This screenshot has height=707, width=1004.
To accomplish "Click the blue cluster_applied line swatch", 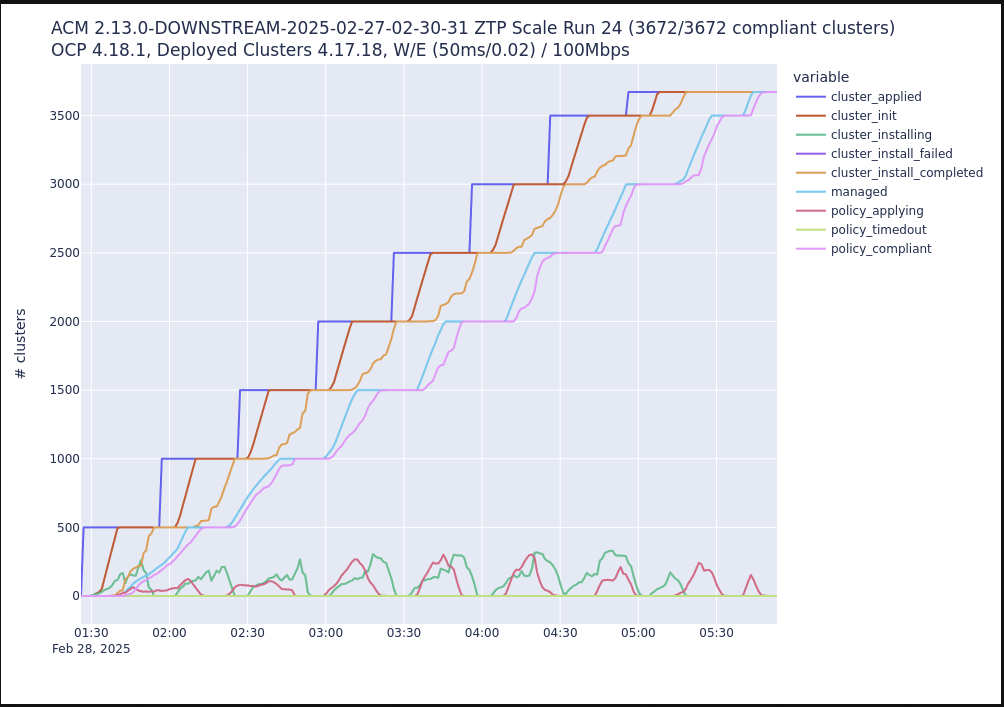I will (811, 97).
